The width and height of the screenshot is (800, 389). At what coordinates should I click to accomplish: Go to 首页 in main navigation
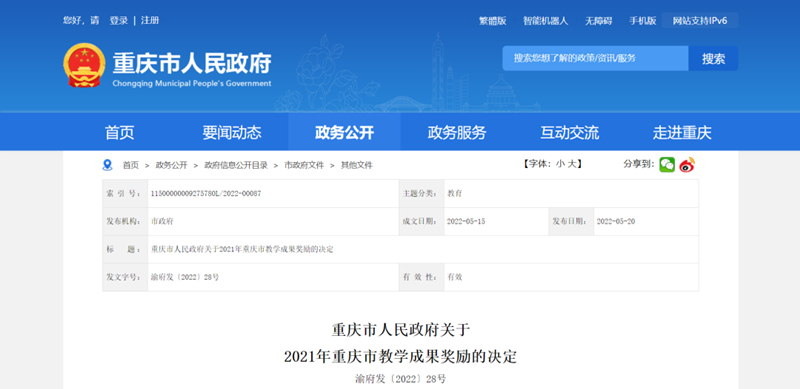(119, 133)
